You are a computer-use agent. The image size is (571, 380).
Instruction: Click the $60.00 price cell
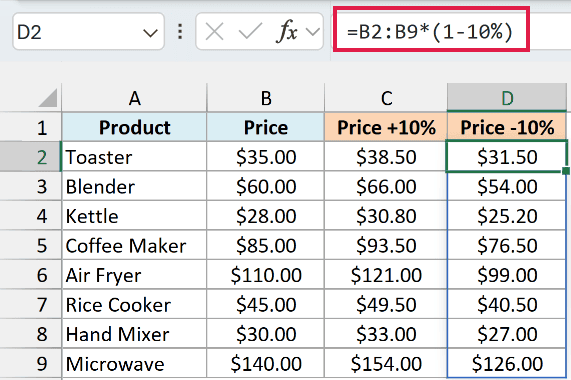point(266,186)
